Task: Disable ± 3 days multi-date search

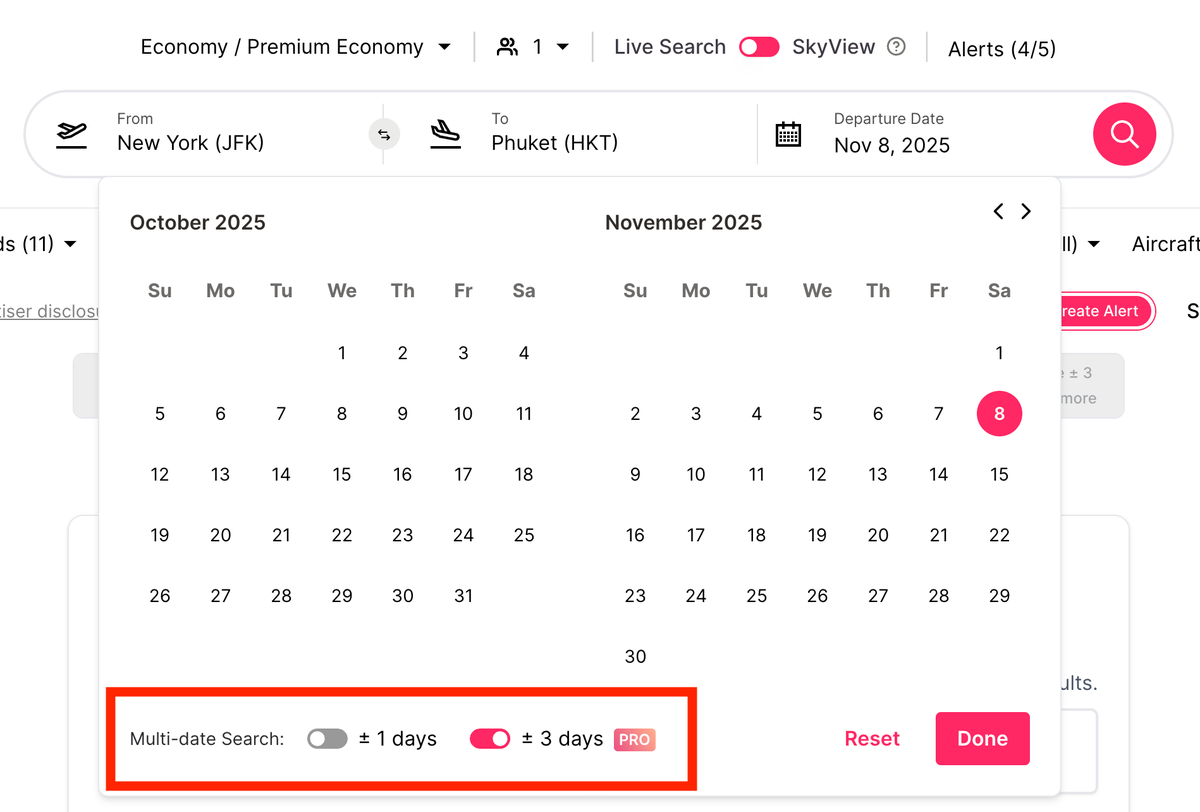Action: (490, 739)
